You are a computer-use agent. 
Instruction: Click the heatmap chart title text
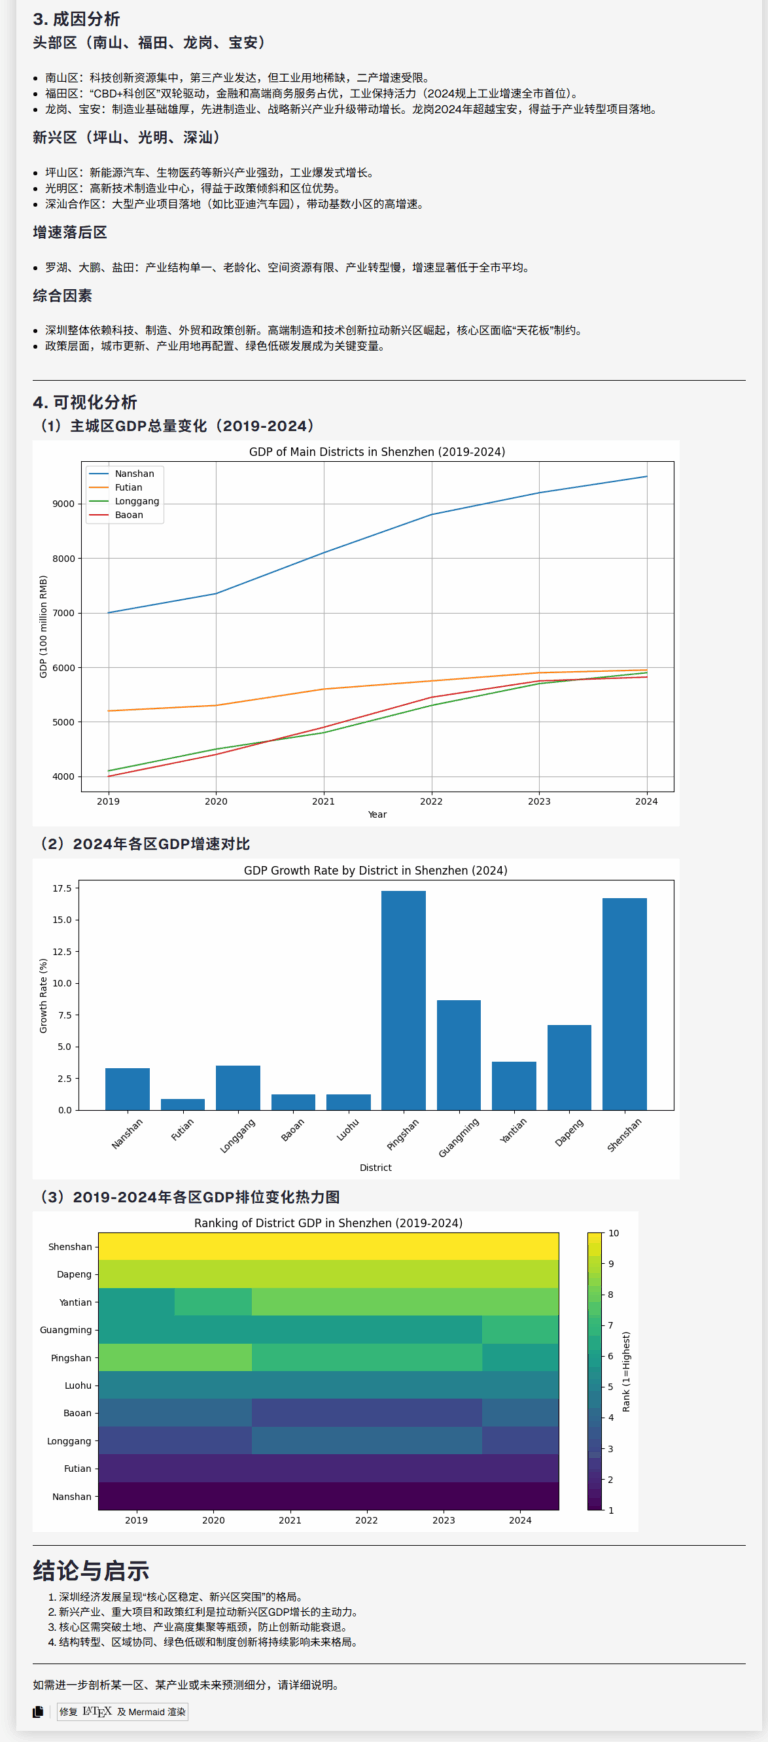click(x=328, y=1223)
